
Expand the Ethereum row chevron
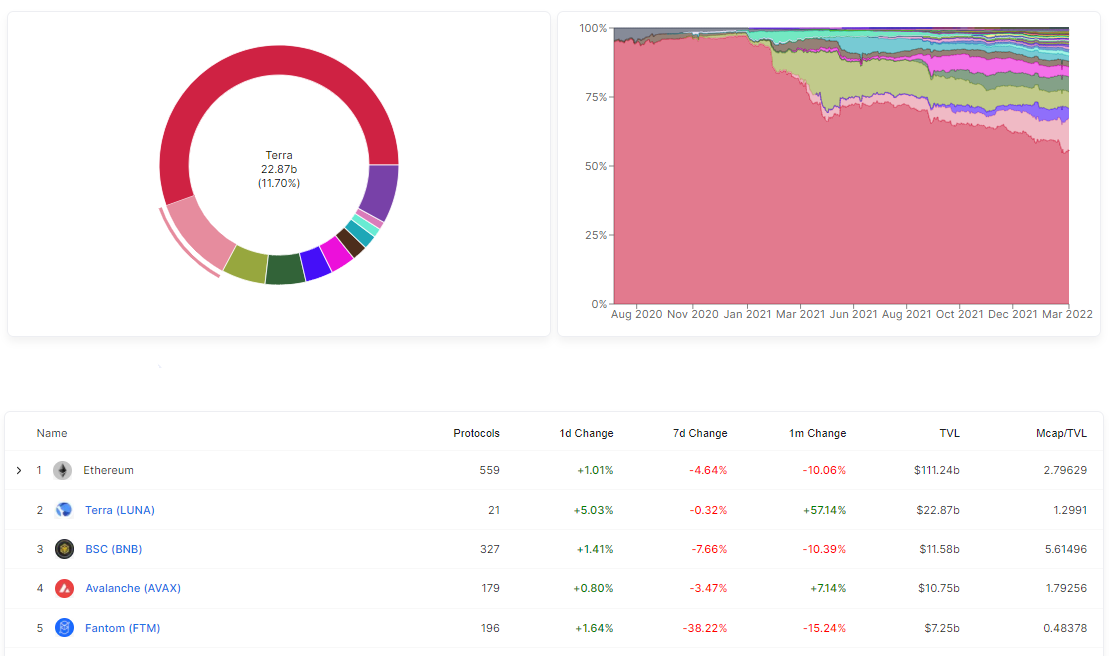pyautogui.click(x=19, y=470)
